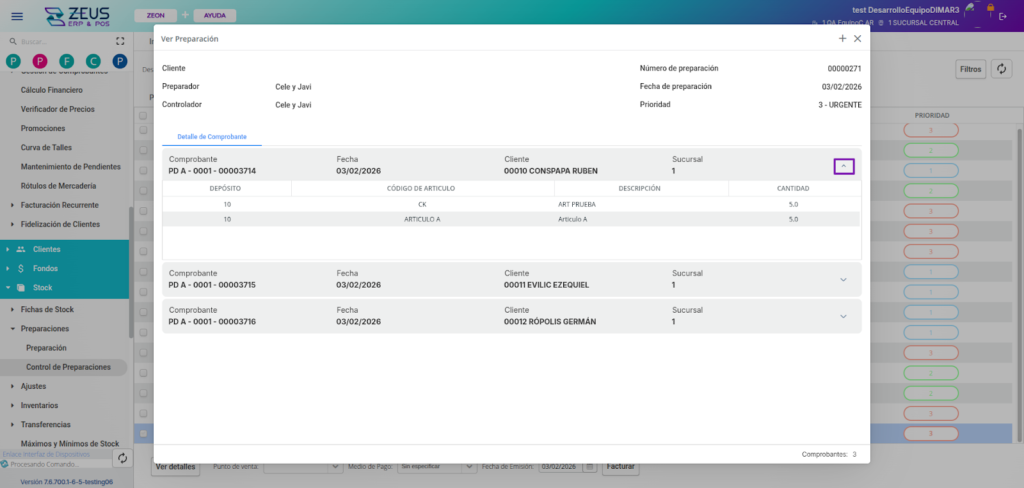Click the refresh icon next to Filtros
The height and width of the screenshot is (488, 1024).
[x=1003, y=69]
